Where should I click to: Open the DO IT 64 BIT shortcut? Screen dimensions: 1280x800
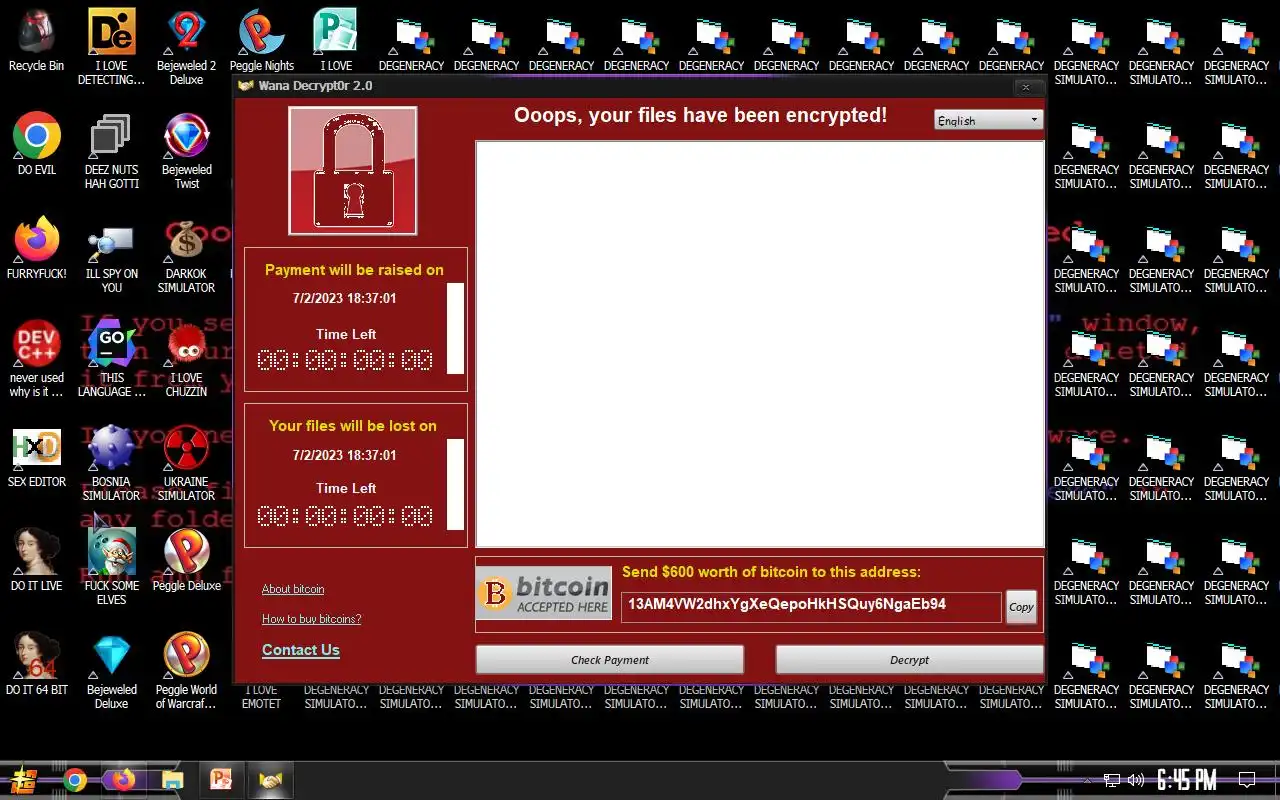coord(37,664)
